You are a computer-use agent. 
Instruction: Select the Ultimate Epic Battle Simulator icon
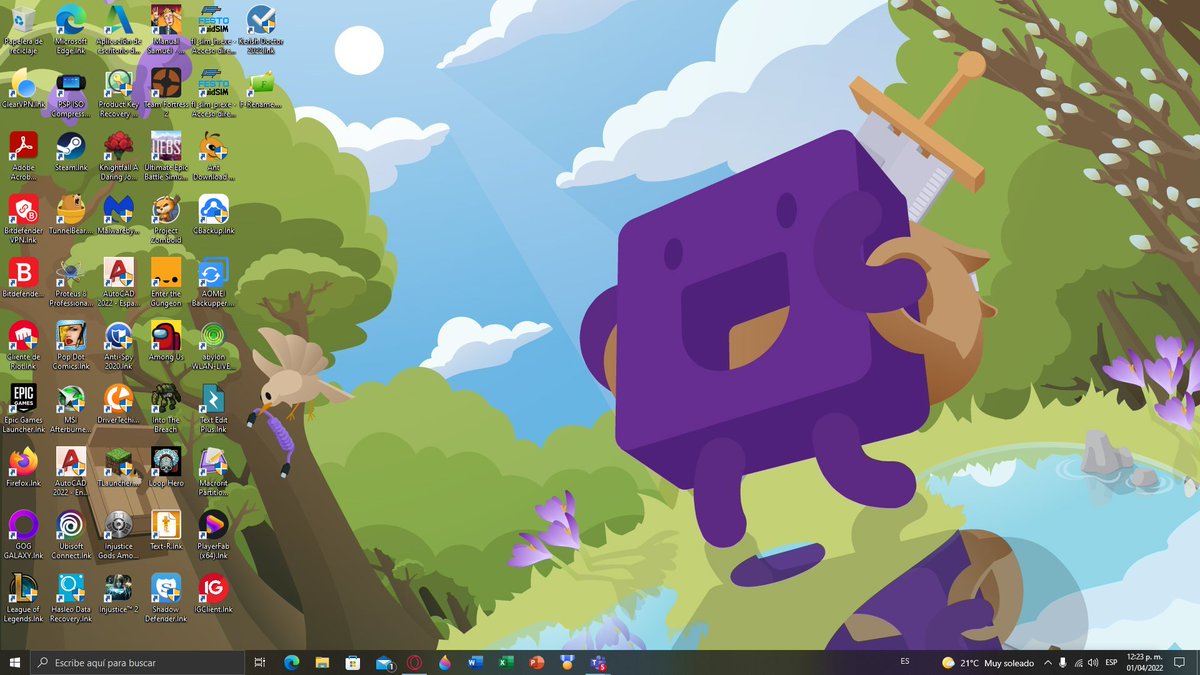pos(166,157)
